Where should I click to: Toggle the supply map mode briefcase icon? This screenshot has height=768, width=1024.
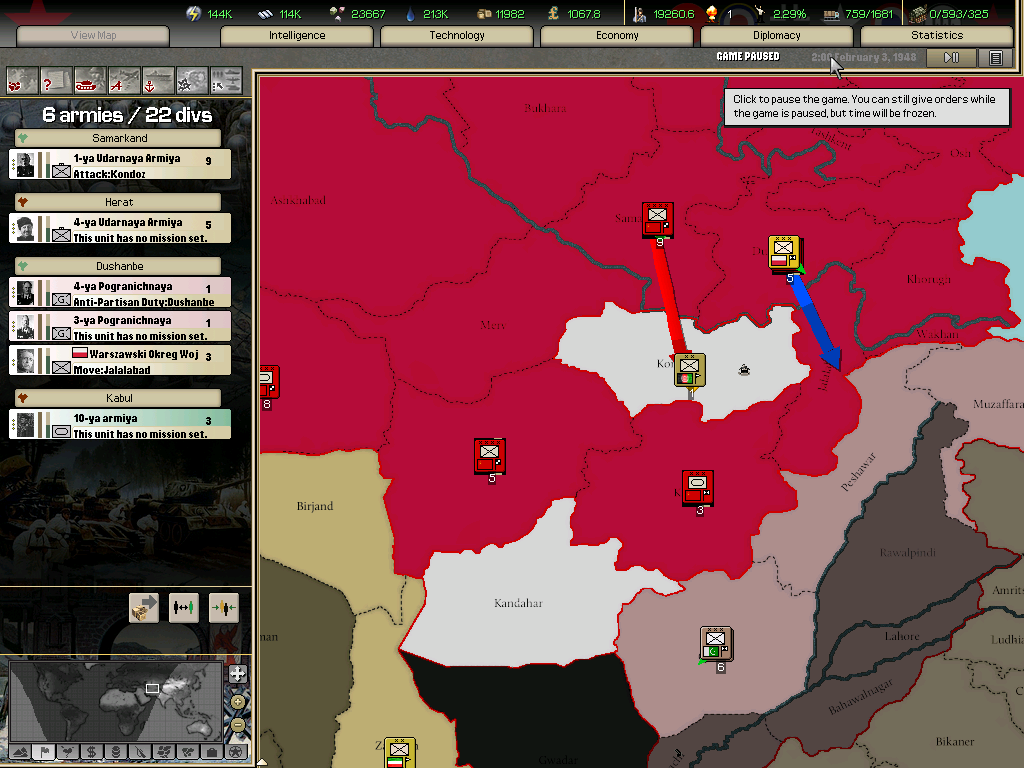pos(211,751)
